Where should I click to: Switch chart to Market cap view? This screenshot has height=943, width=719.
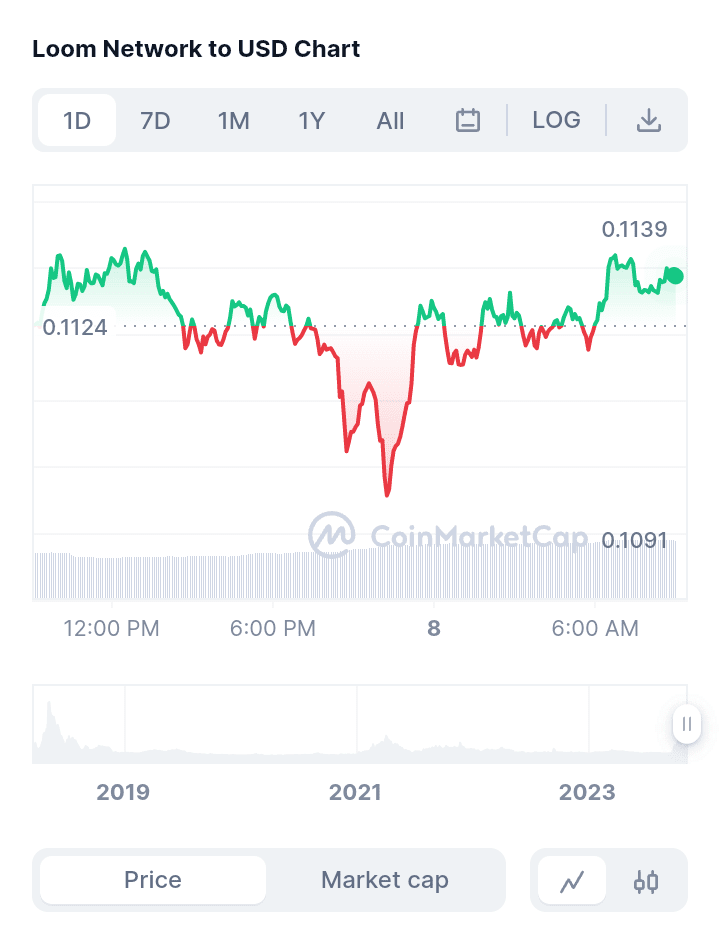click(385, 880)
